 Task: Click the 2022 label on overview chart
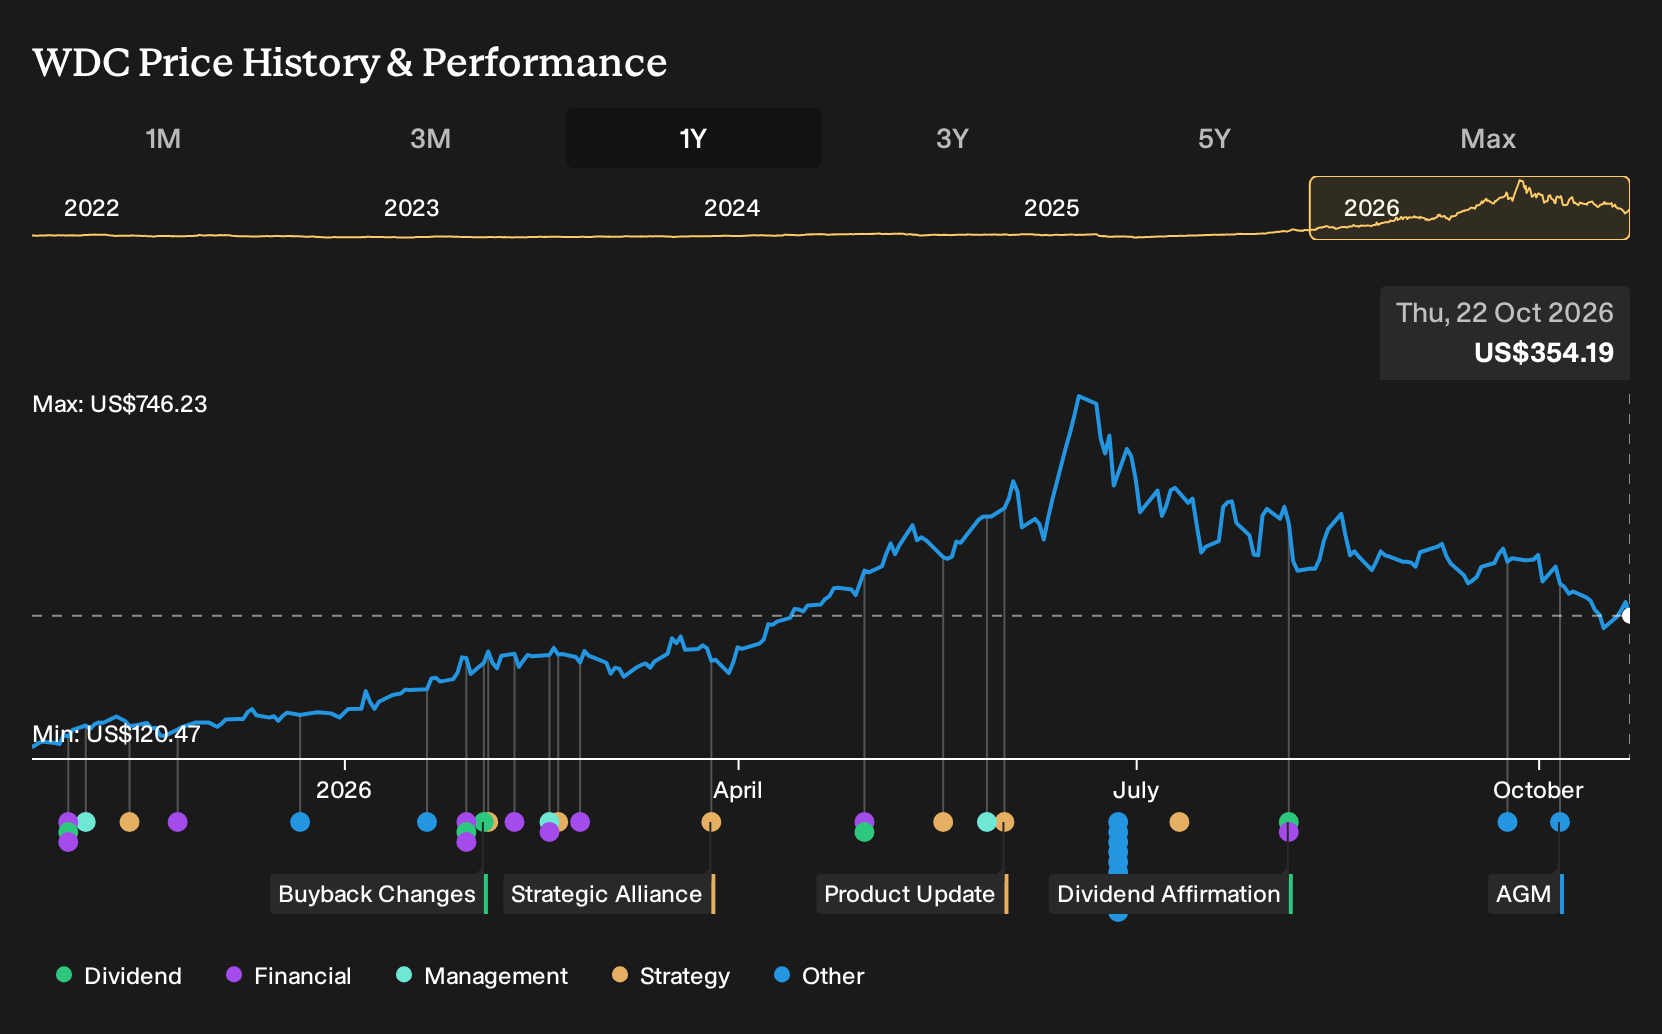92,208
